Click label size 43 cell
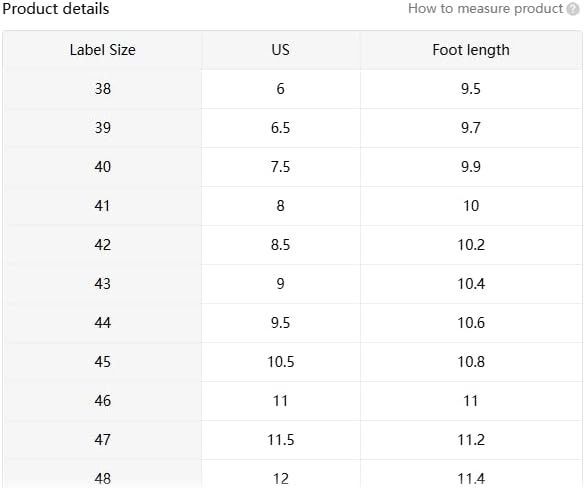 click(x=103, y=284)
